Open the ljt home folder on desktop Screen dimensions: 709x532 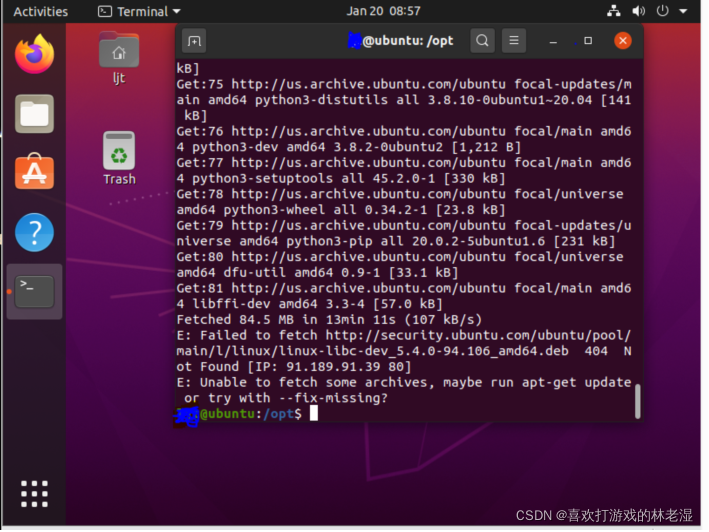119,59
